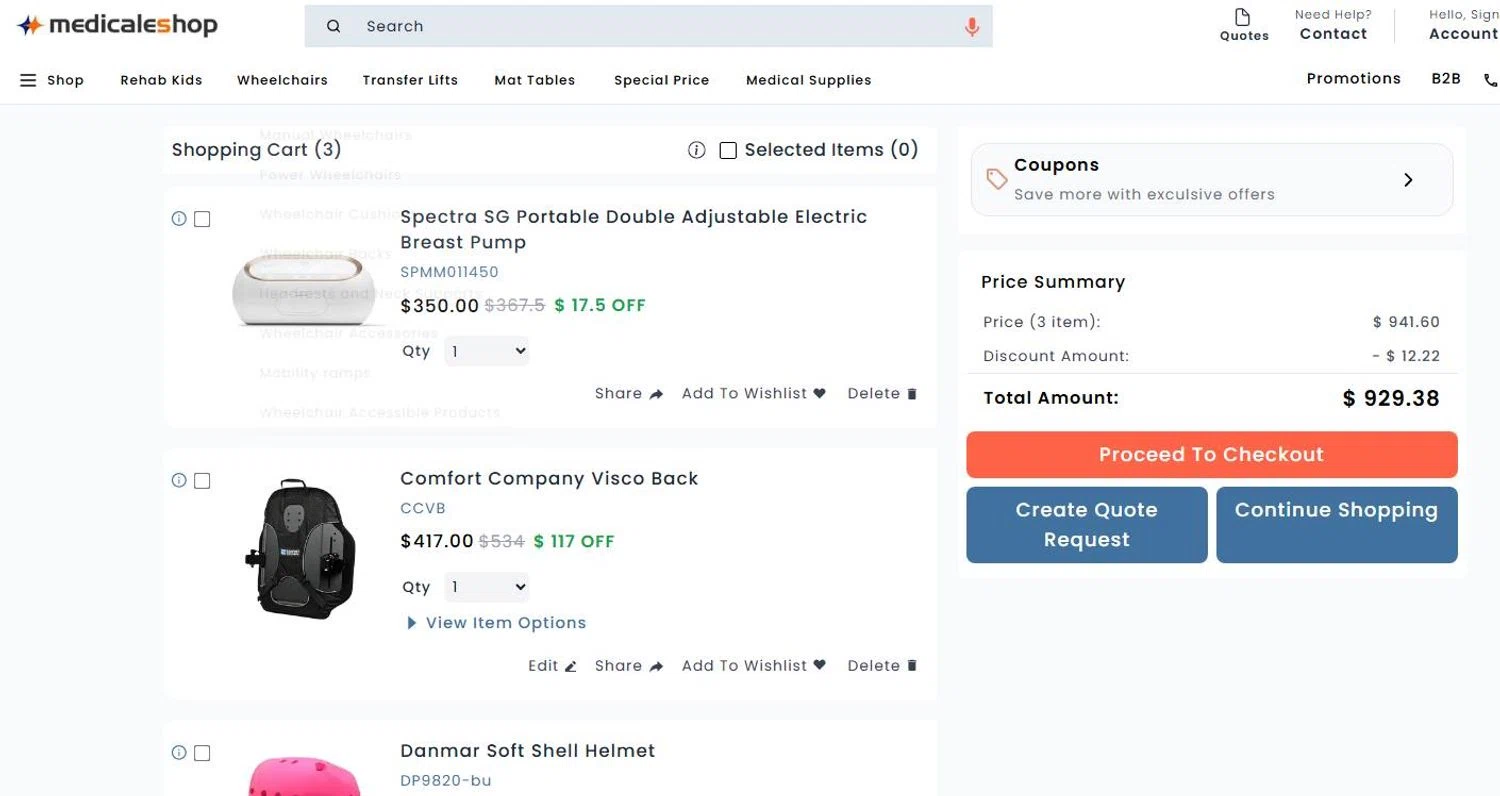Edit the Comfort Company Visco Back item
This screenshot has width=1500, height=796.
tap(552, 666)
